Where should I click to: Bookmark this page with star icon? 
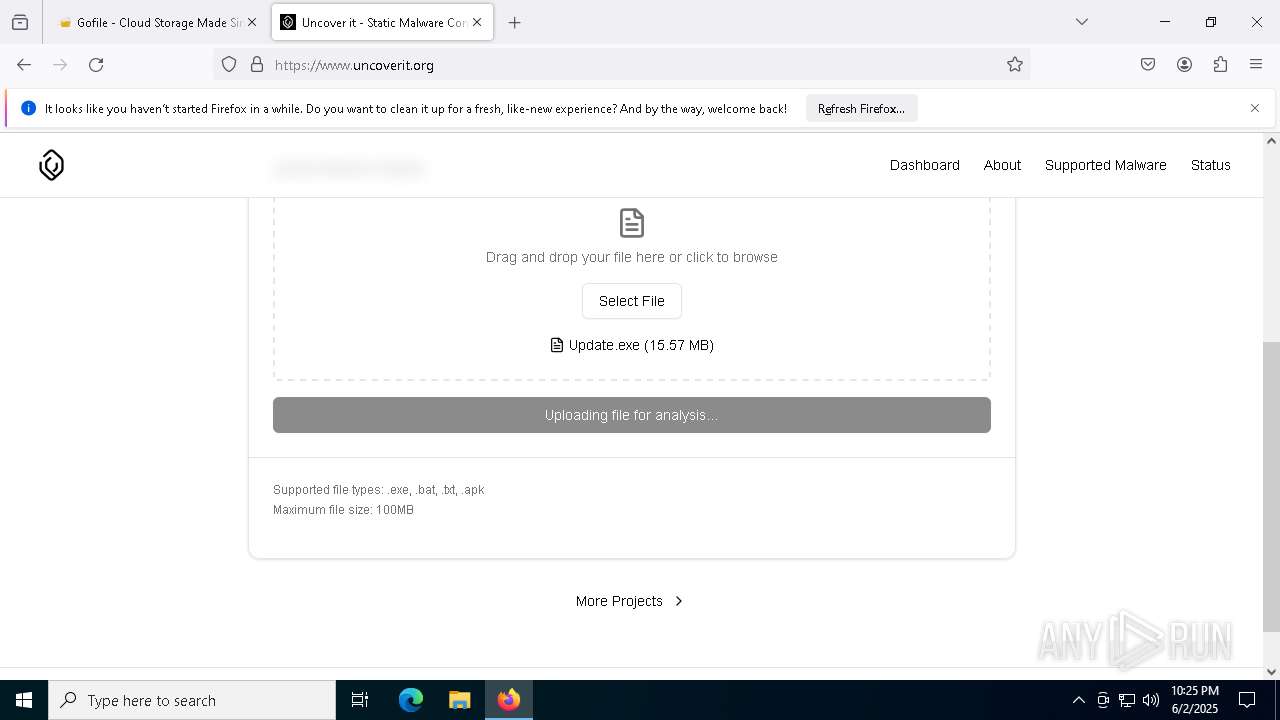click(1015, 65)
